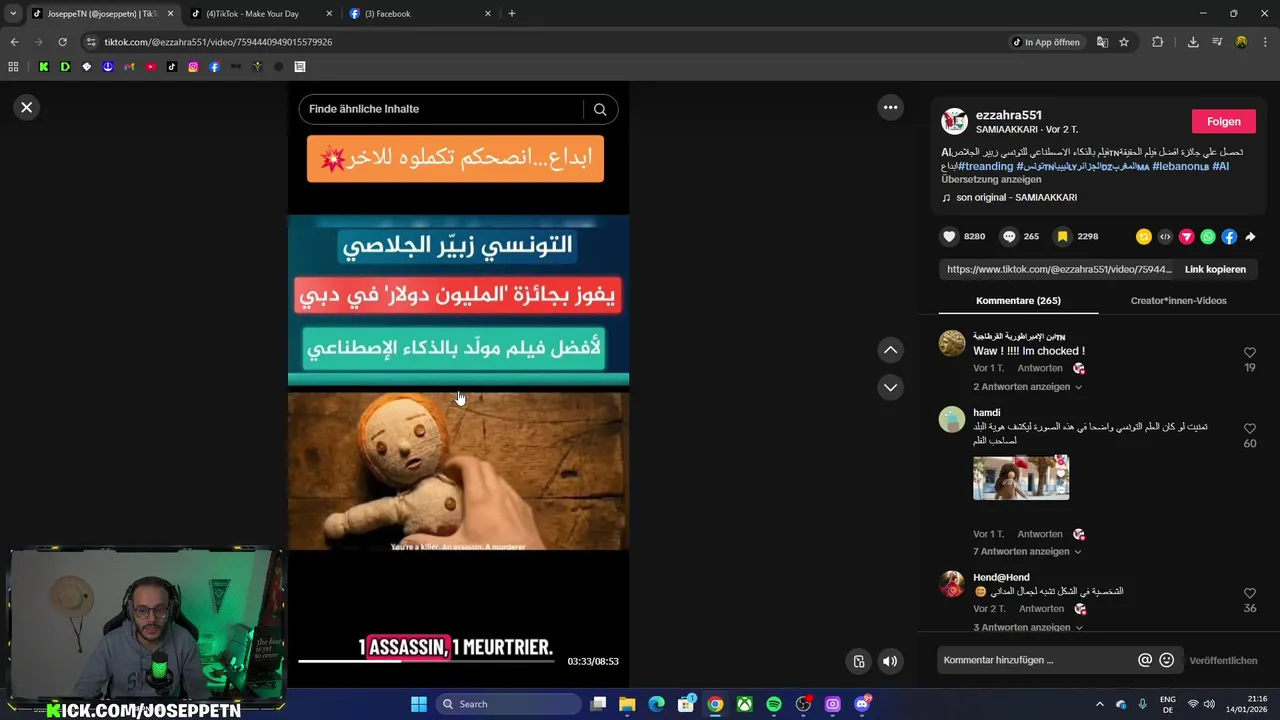
Task: Click 'Kommentar hinzufügen' comment input
Action: coord(1035,660)
